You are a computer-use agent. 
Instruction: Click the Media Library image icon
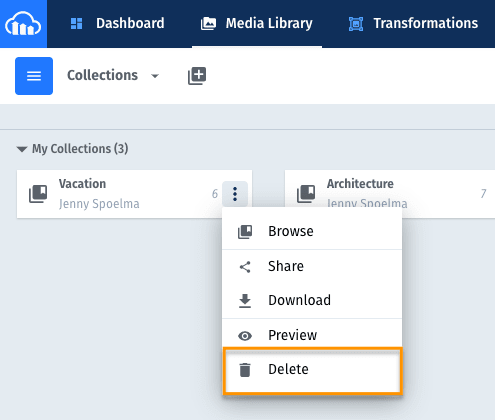[208, 24]
